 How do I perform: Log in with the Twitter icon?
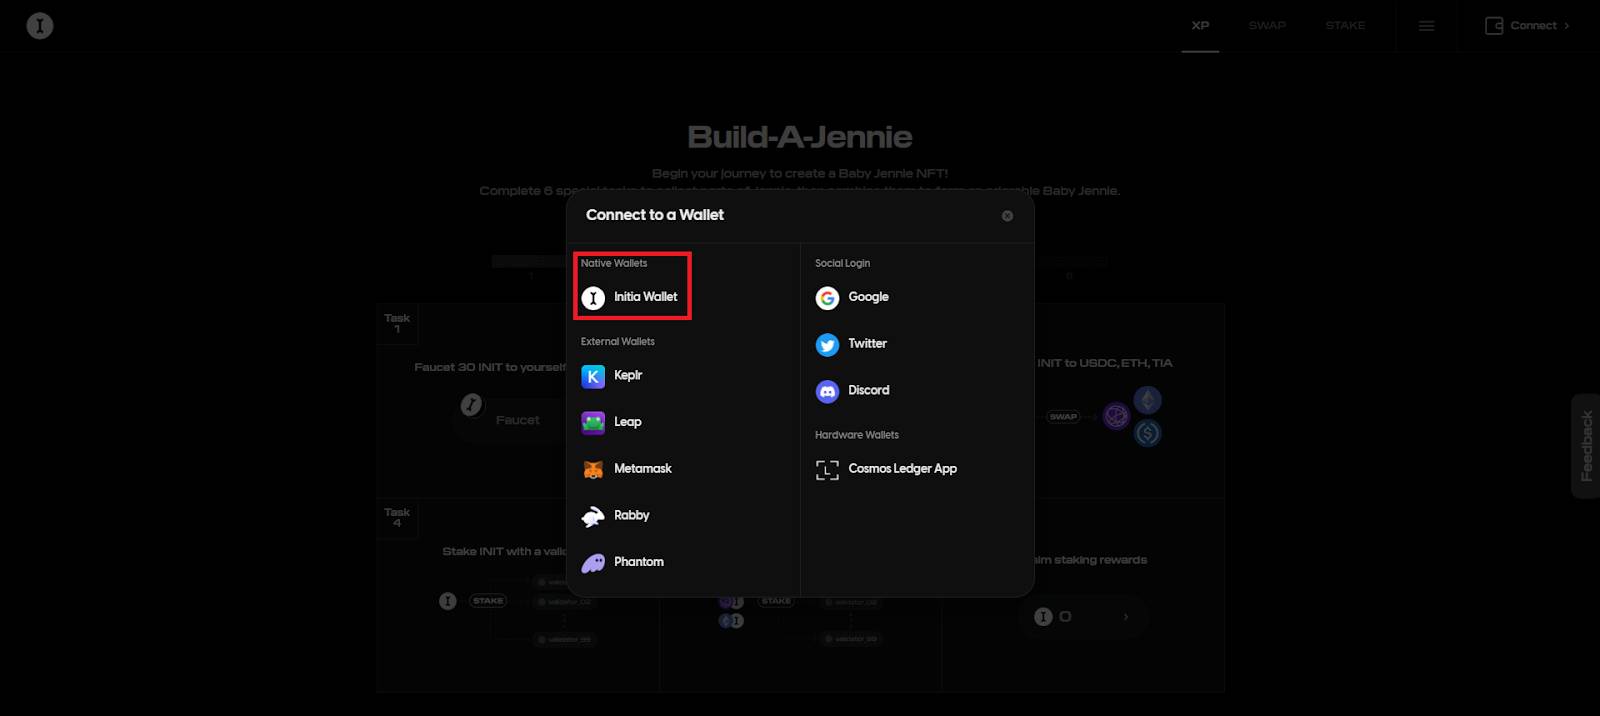827,344
